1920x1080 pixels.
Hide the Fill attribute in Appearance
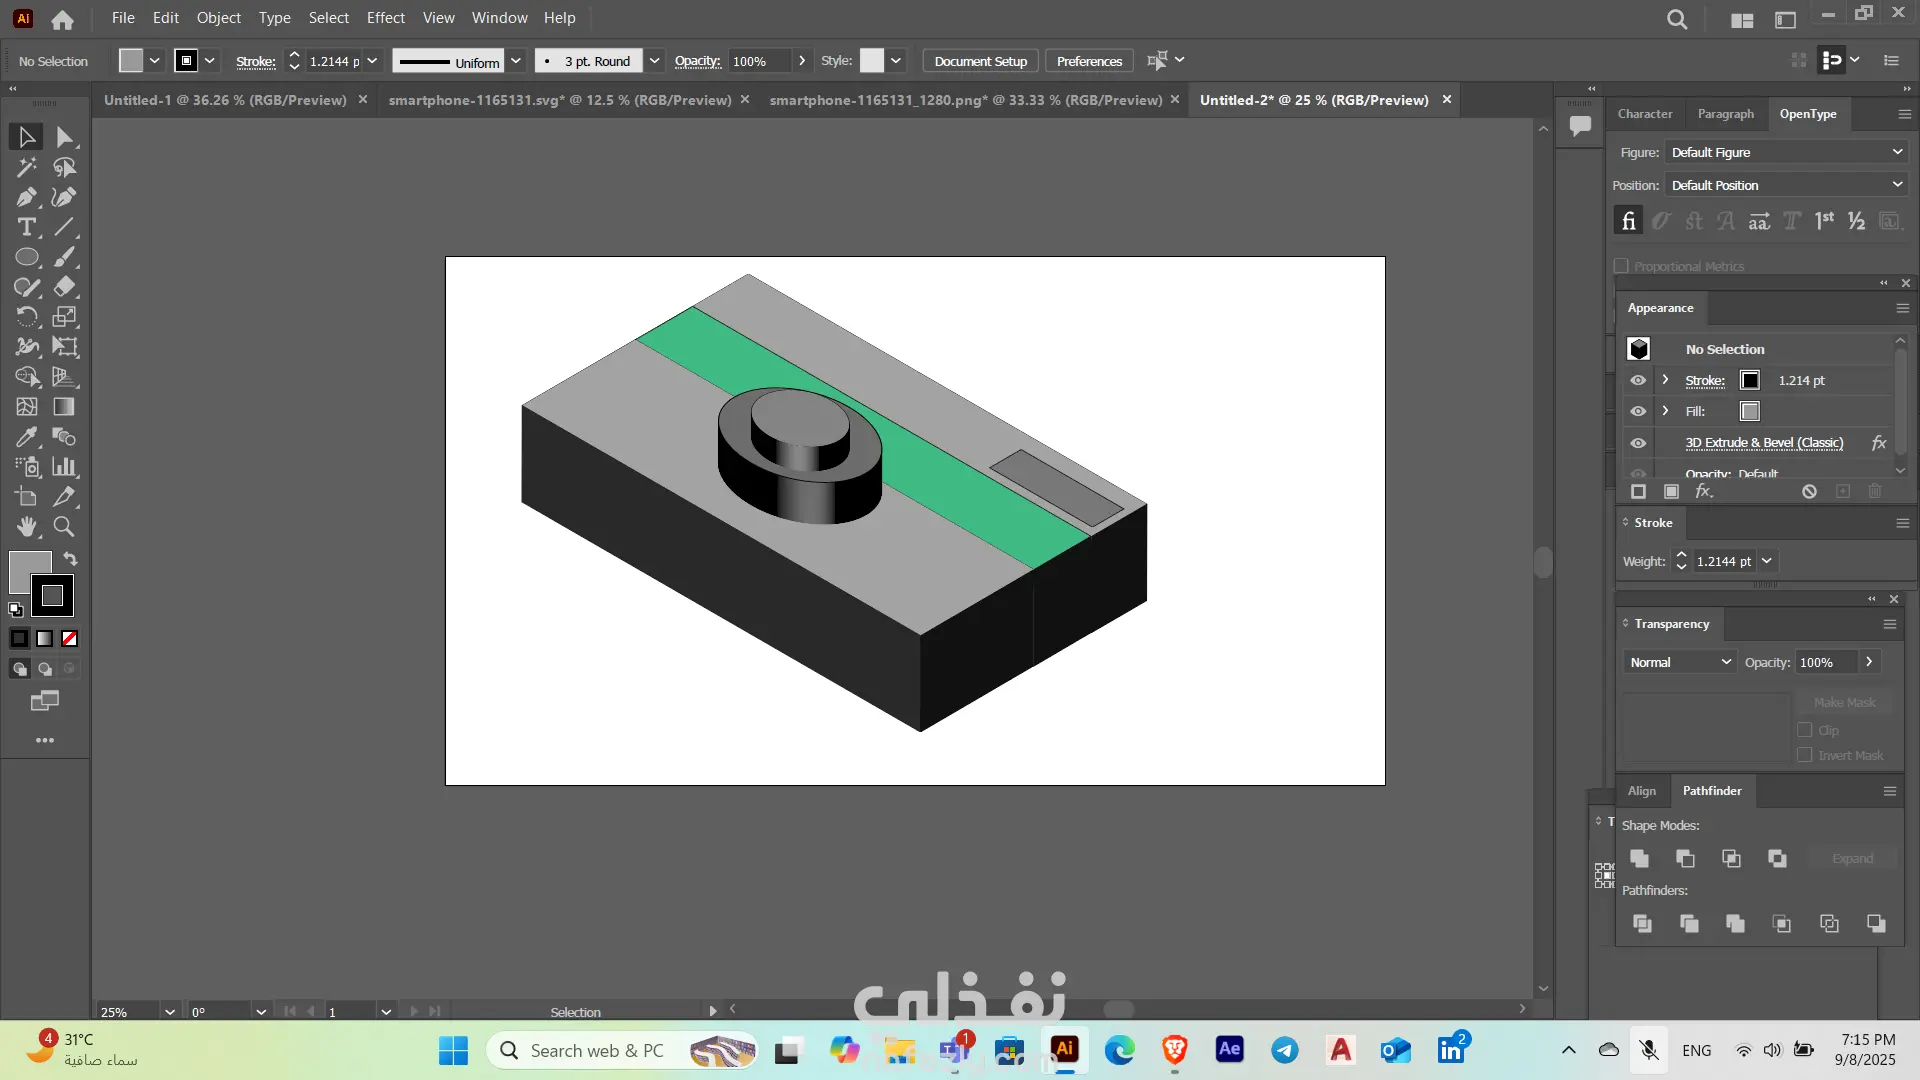click(x=1638, y=411)
